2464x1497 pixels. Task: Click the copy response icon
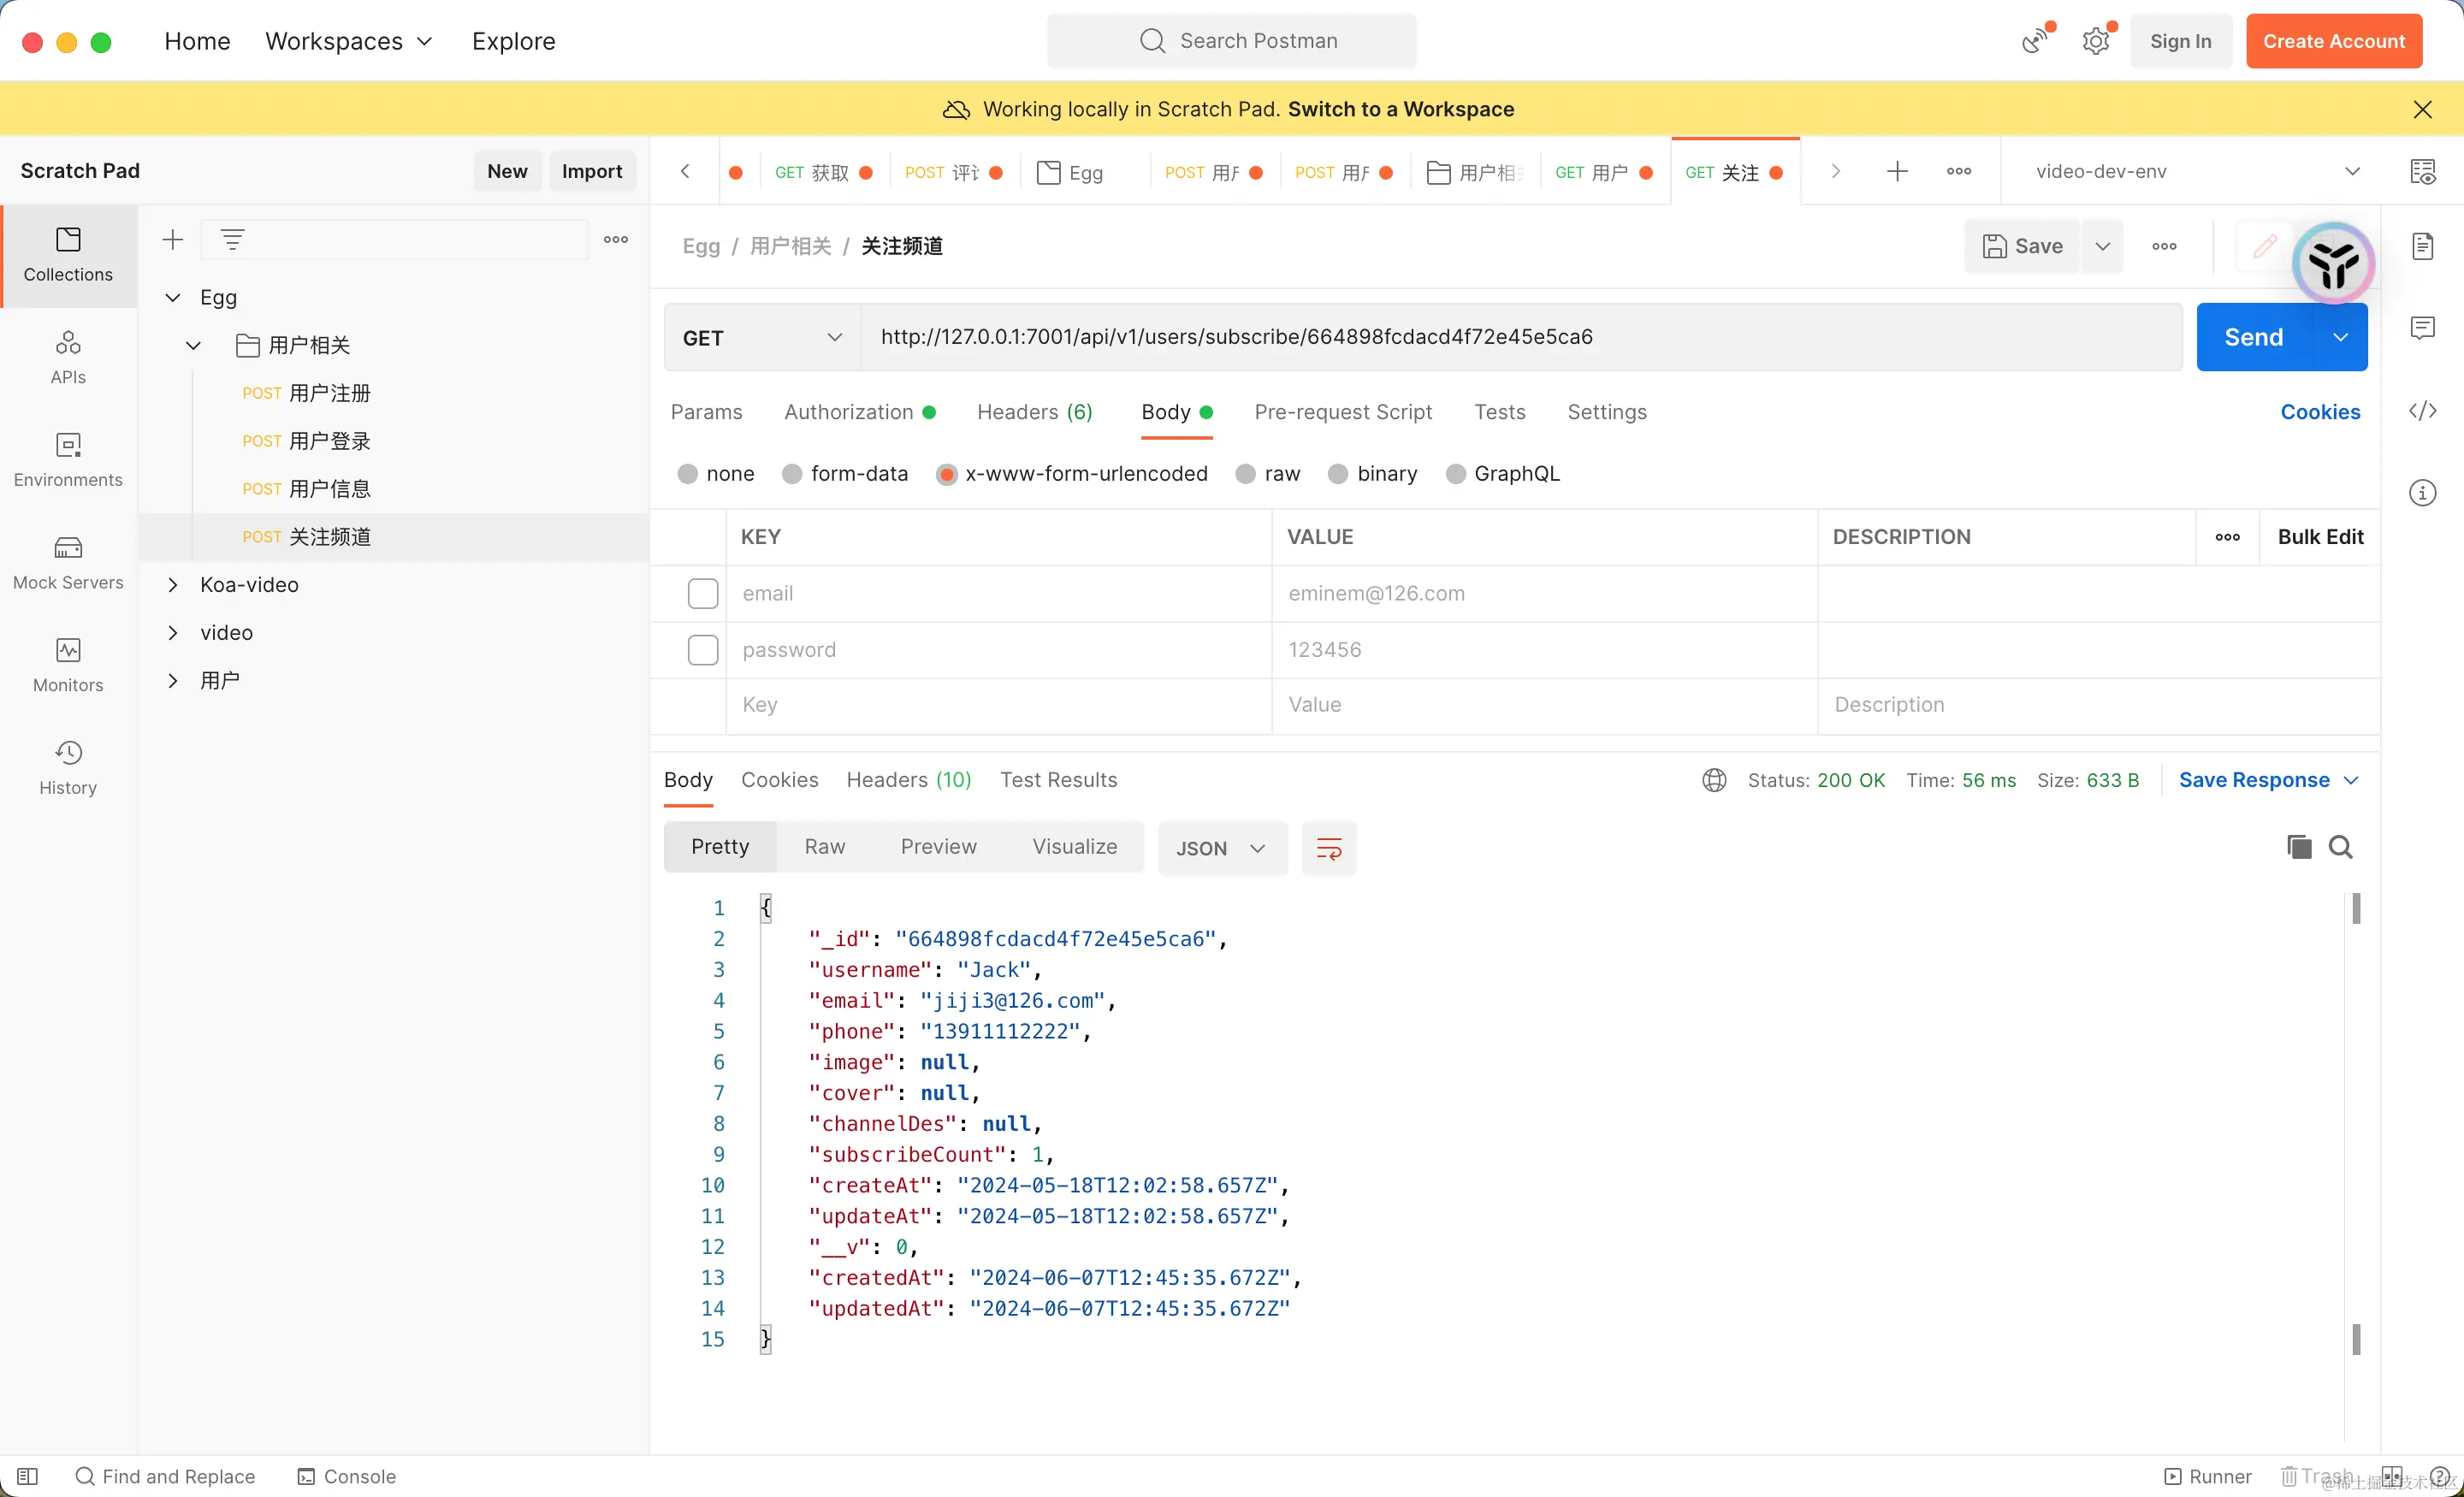pyautogui.click(x=2298, y=847)
